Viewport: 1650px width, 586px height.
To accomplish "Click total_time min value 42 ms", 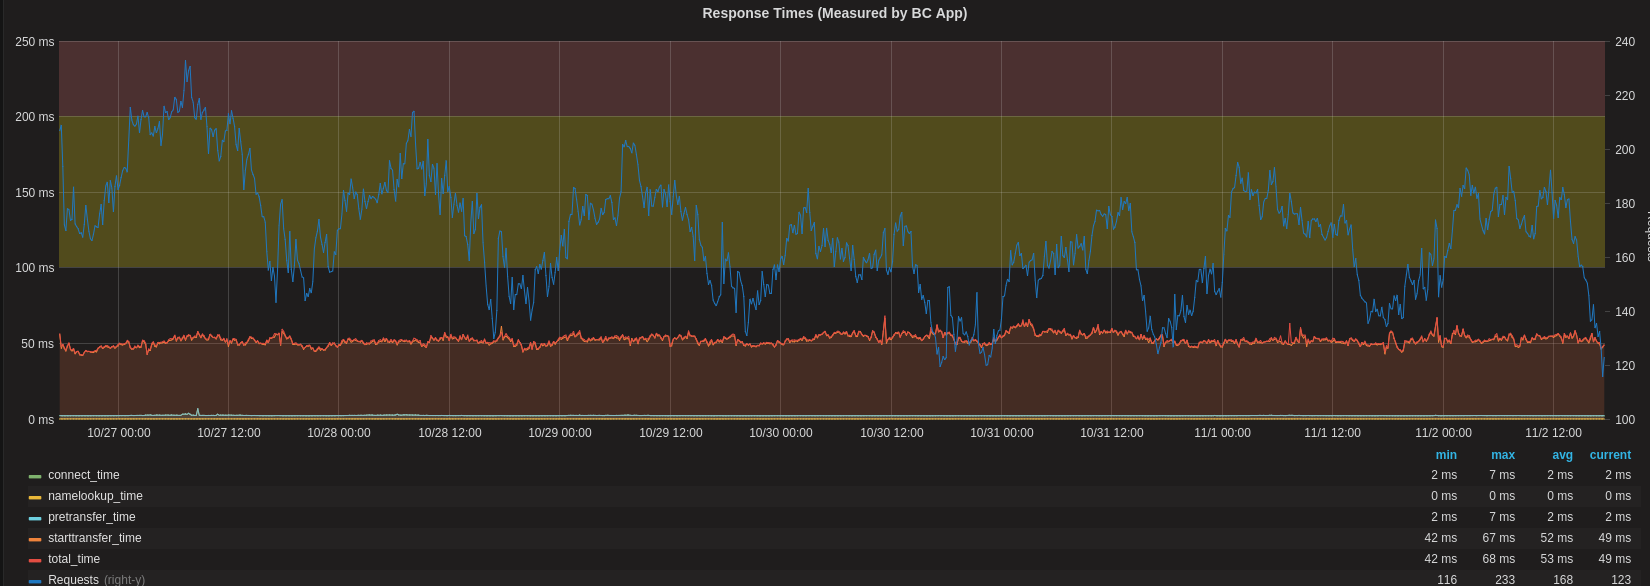I will pyautogui.click(x=1441, y=559).
